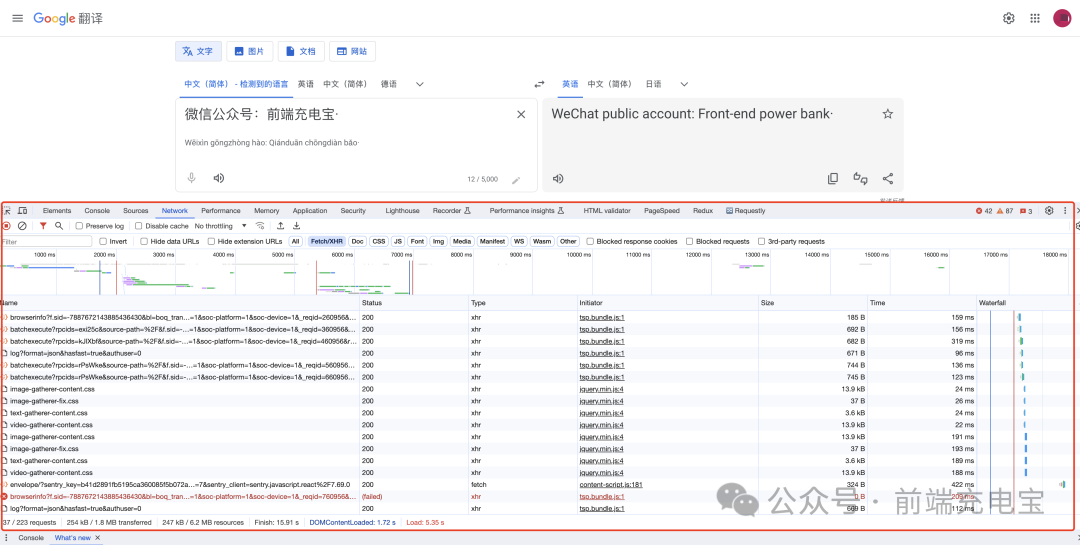Copy the translation with the copy icon
Viewport: 1080px width, 545px height.
point(832,179)
